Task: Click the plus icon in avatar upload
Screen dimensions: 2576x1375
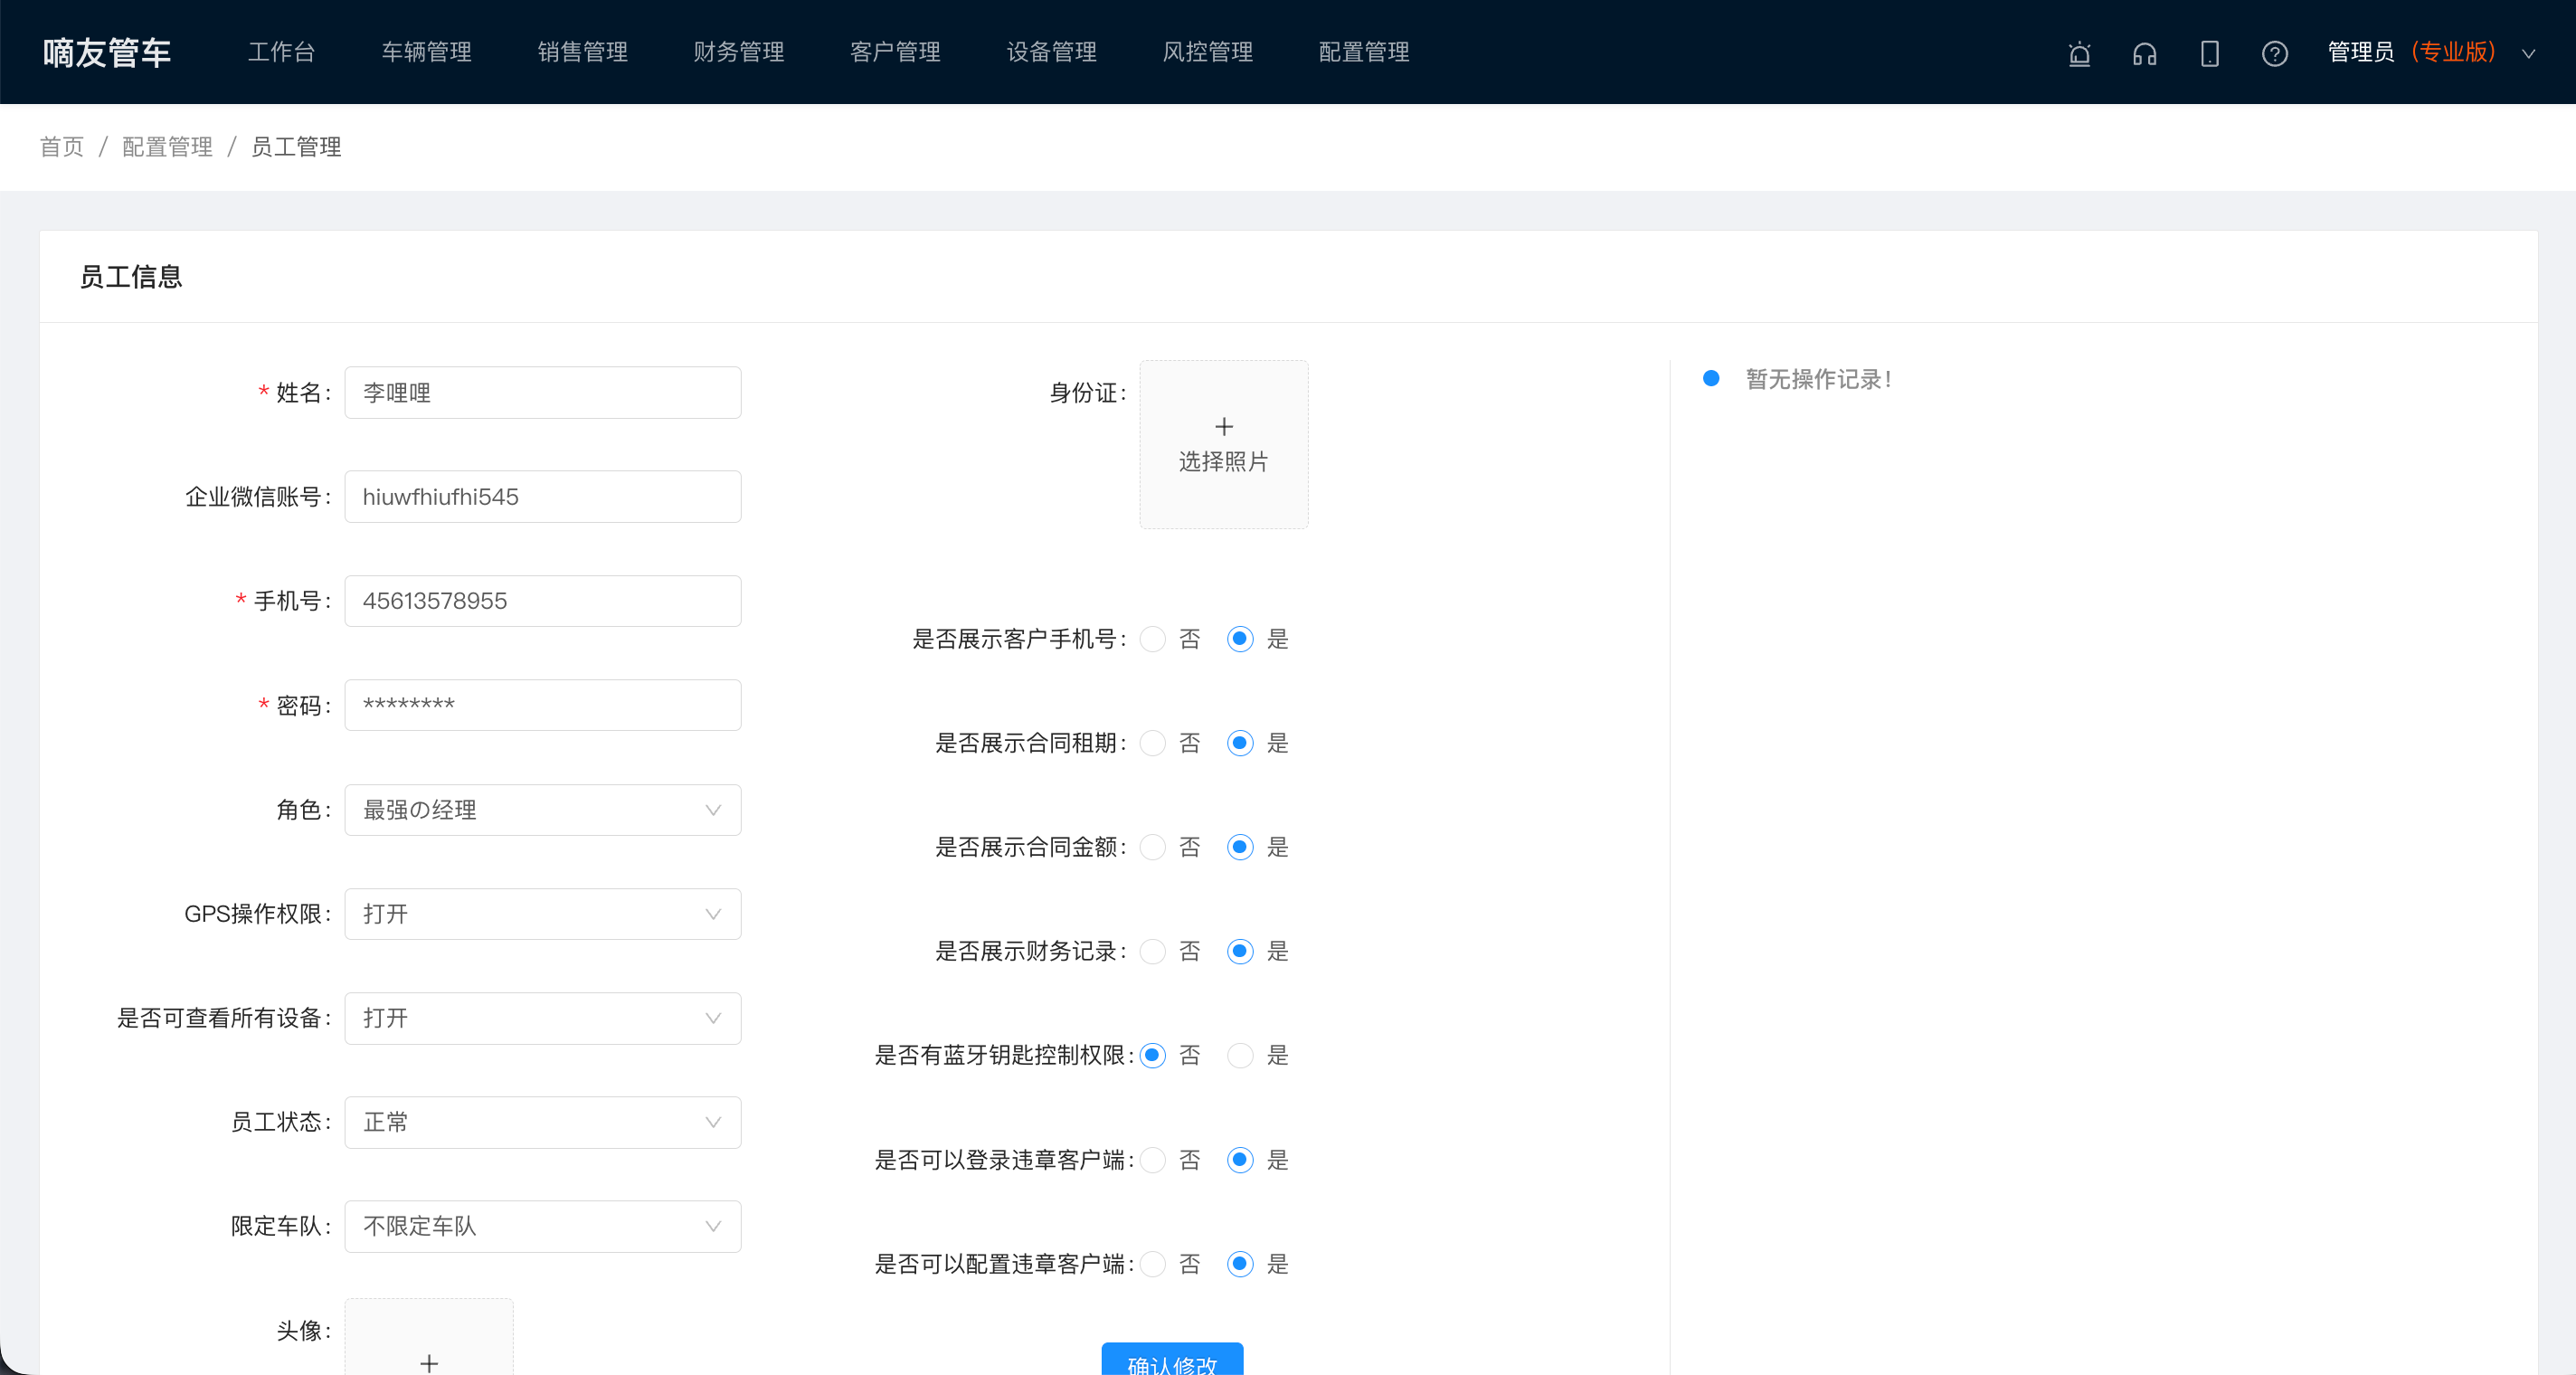Action: (429, 1363)
